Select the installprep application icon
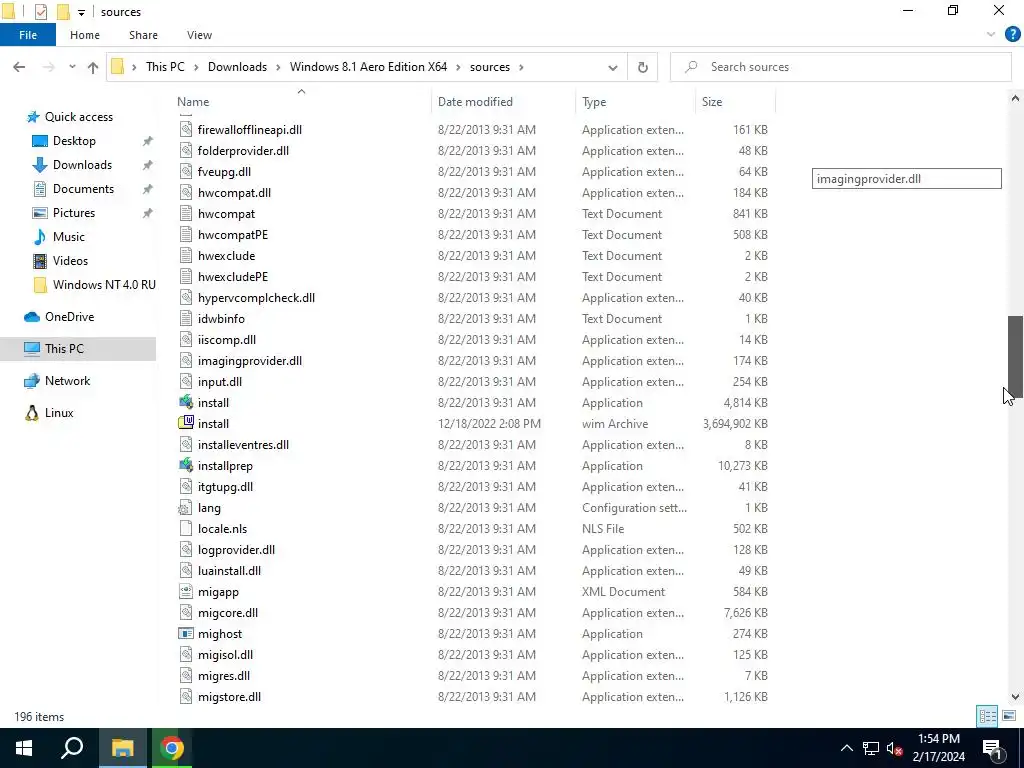 (x=185, y=465)
